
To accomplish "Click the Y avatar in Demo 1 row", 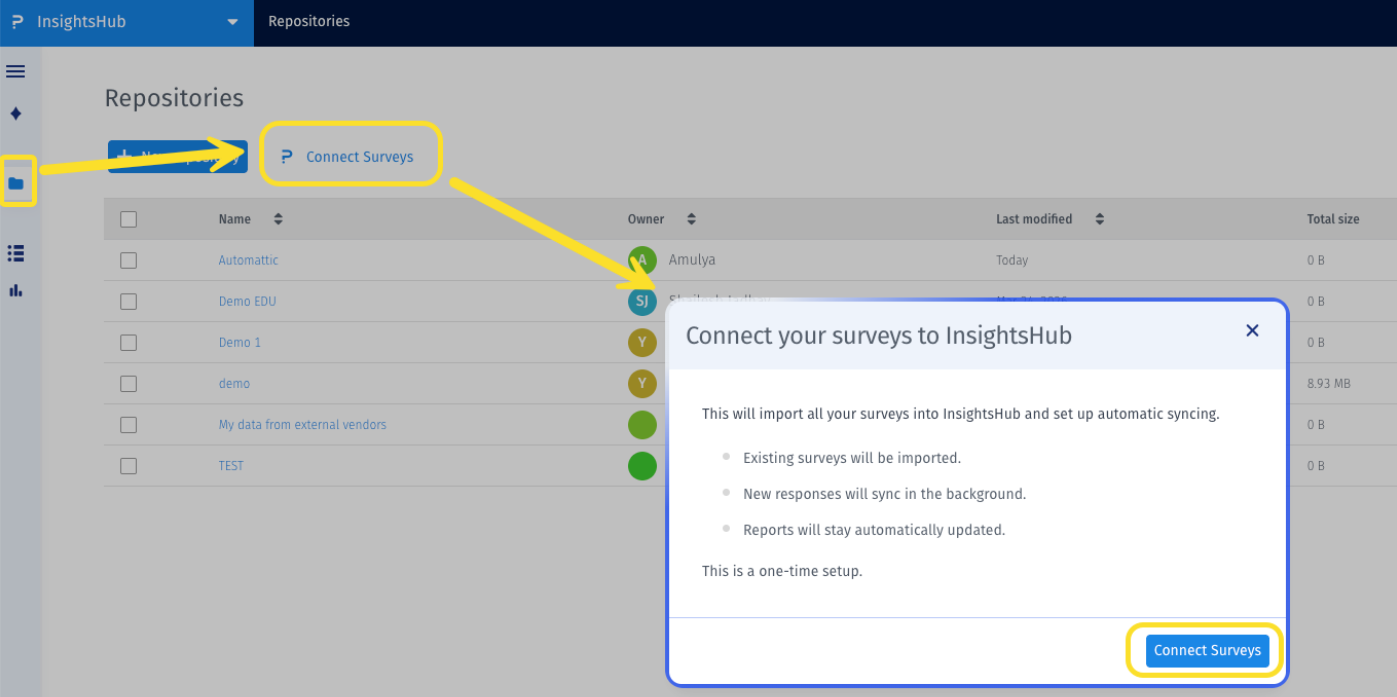I will point(642,342).
